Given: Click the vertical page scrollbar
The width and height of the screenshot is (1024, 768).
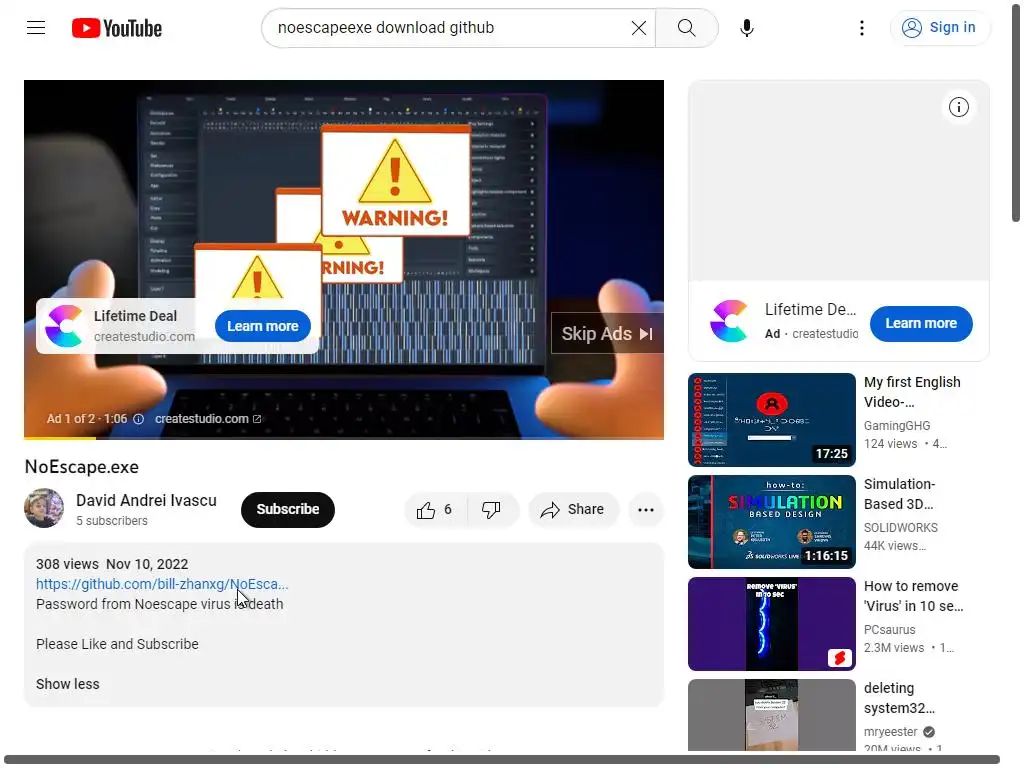Looking at the screenshot, I should click(x=1016, y=111).
